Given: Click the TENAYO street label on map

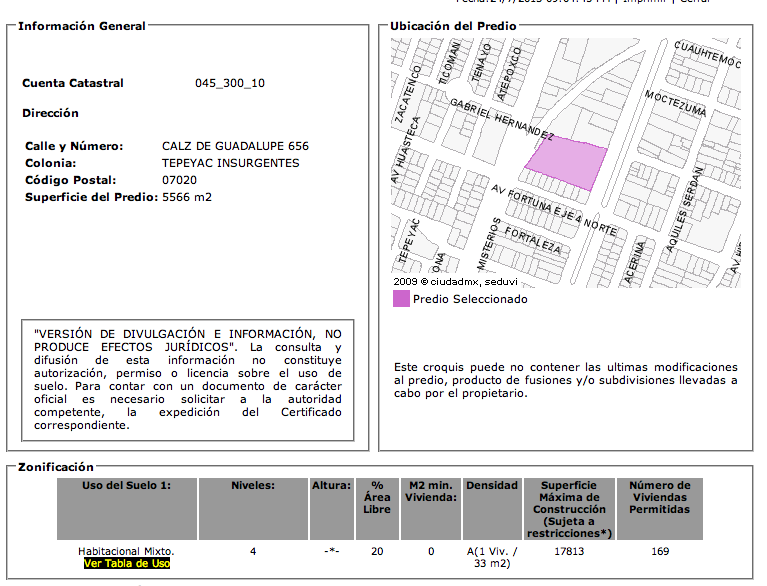Looking at the screenshot, I should tap(481, 63).
